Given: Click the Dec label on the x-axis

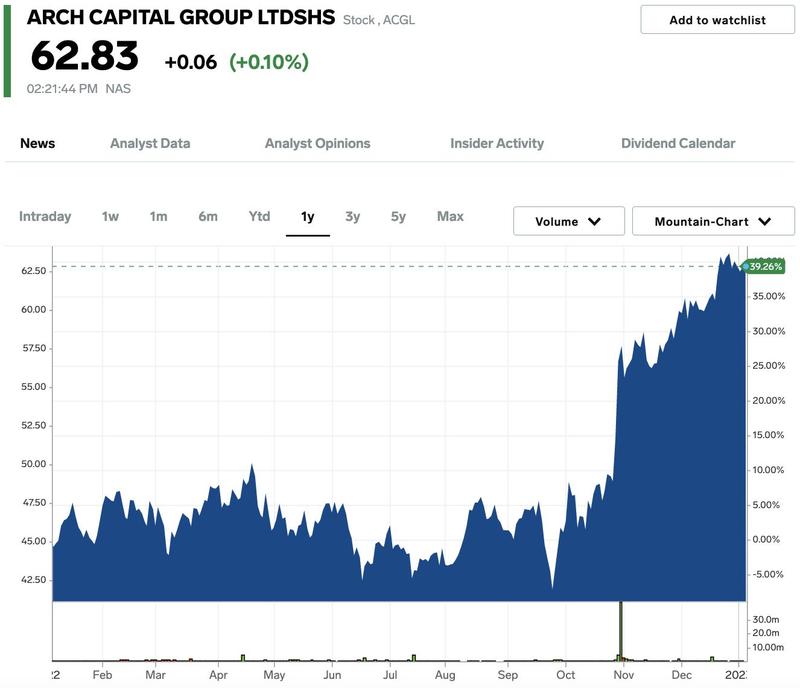Looking at the screenshot, I should (682, 675).
